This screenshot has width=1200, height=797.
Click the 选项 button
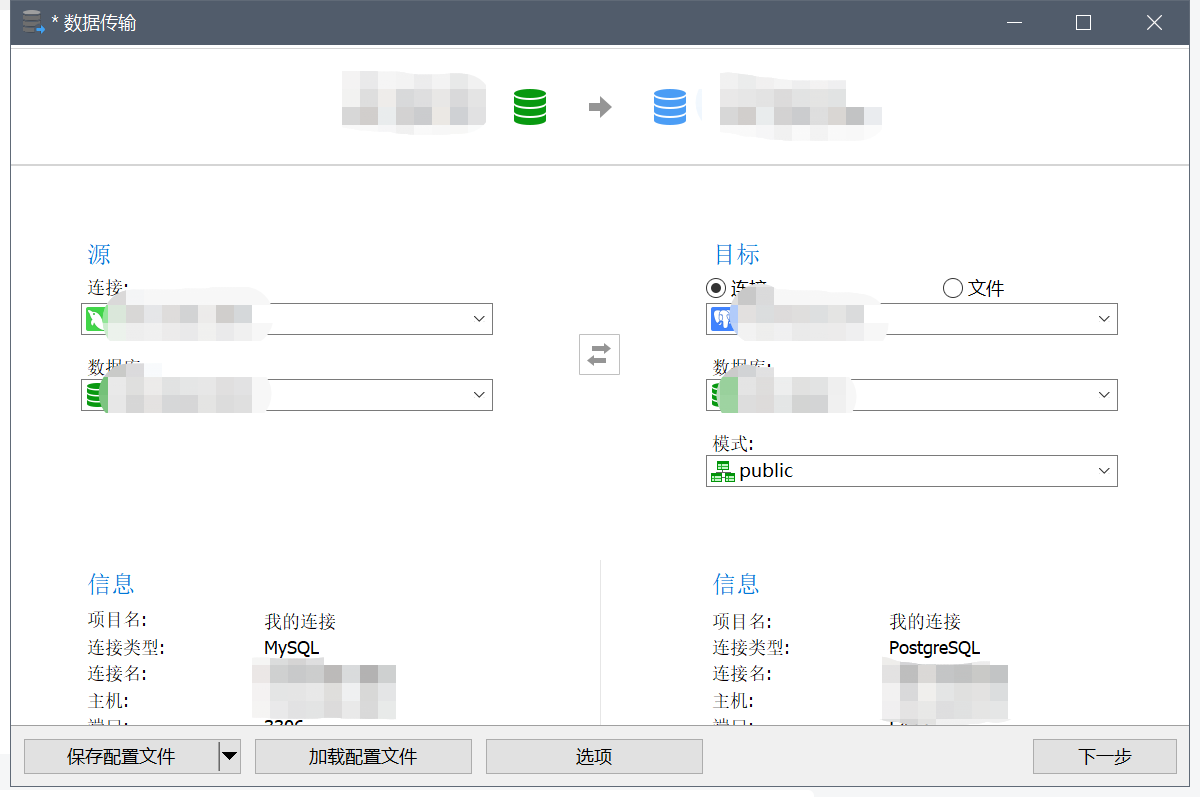tap(594, 756)
